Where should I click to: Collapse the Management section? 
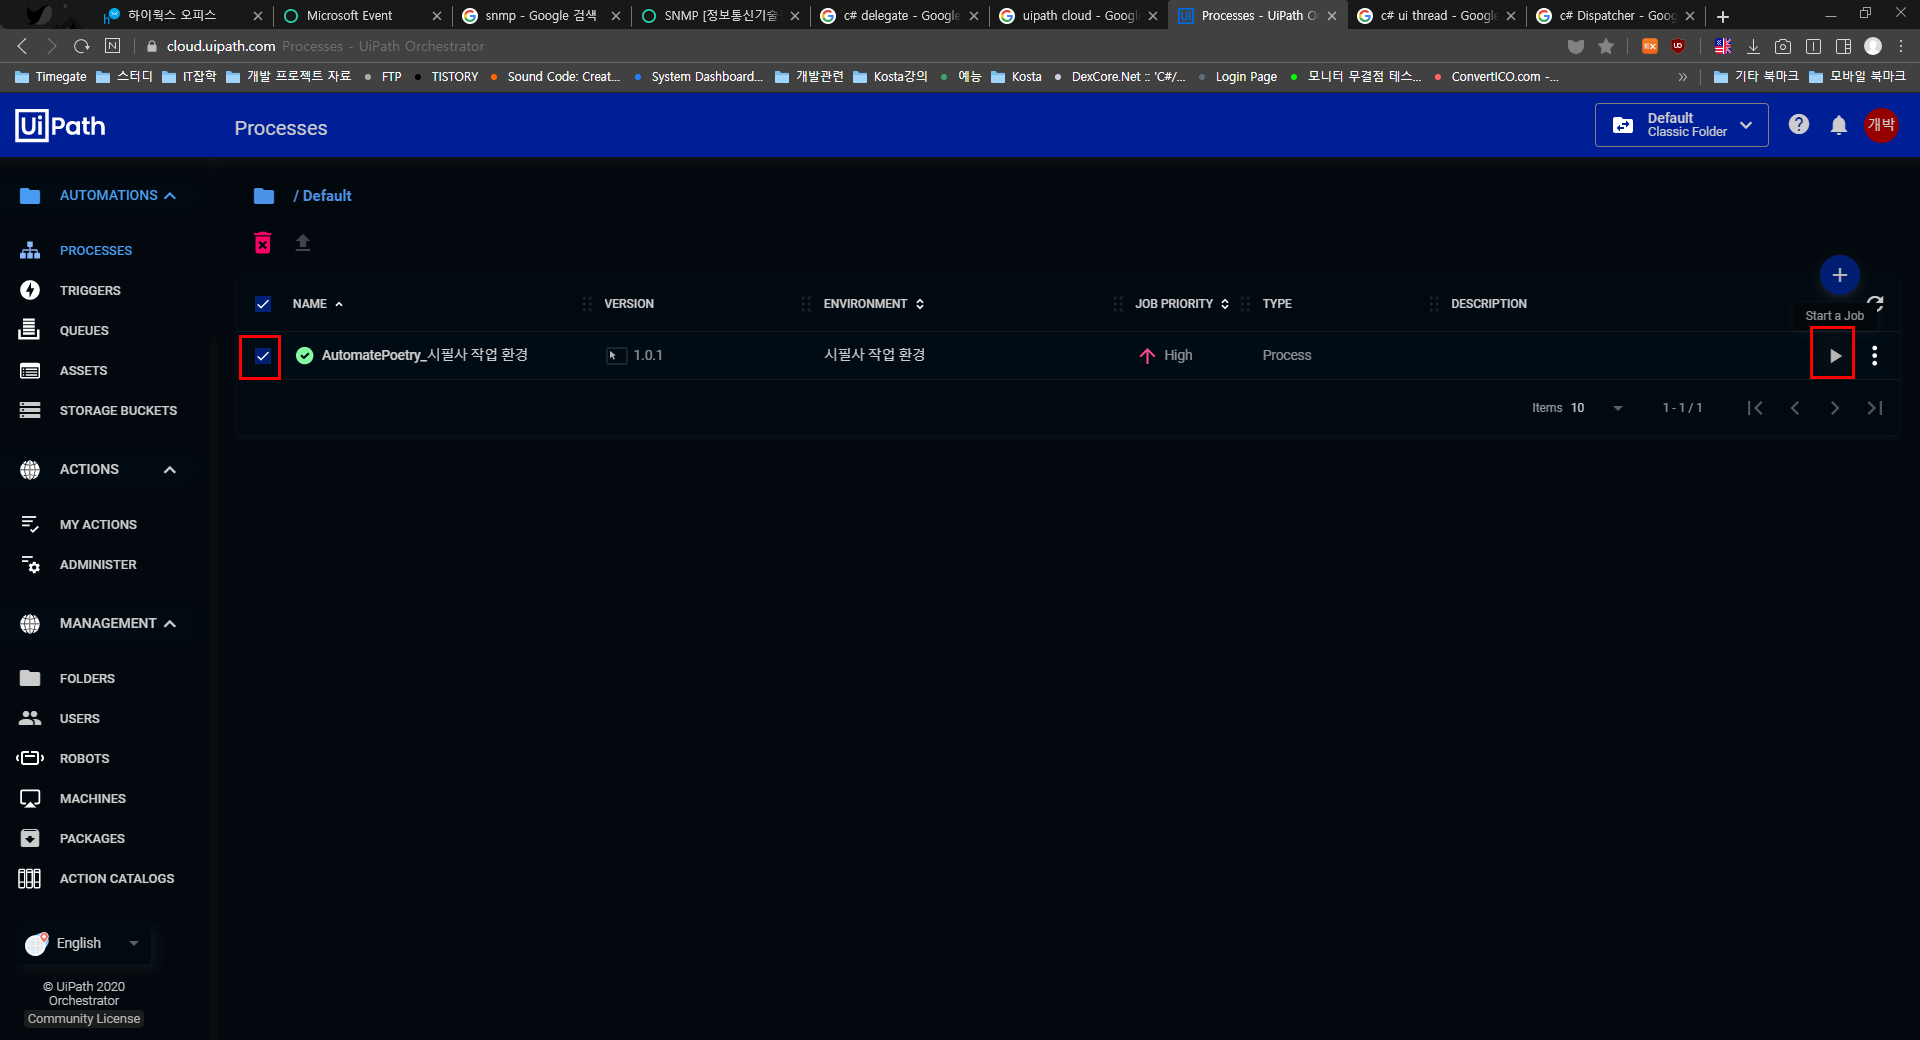170,624
